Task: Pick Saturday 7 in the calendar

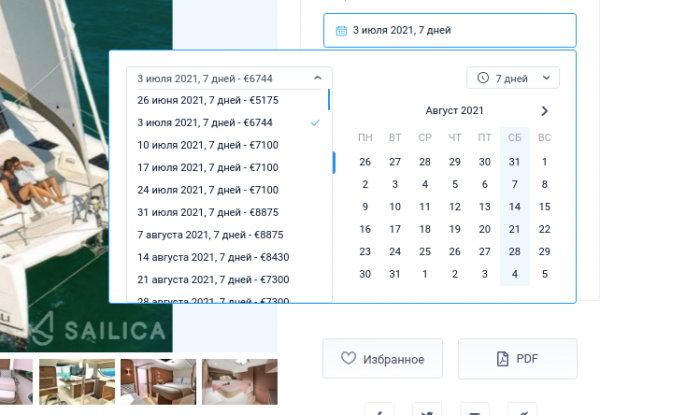Action: [x=514, y=184]
